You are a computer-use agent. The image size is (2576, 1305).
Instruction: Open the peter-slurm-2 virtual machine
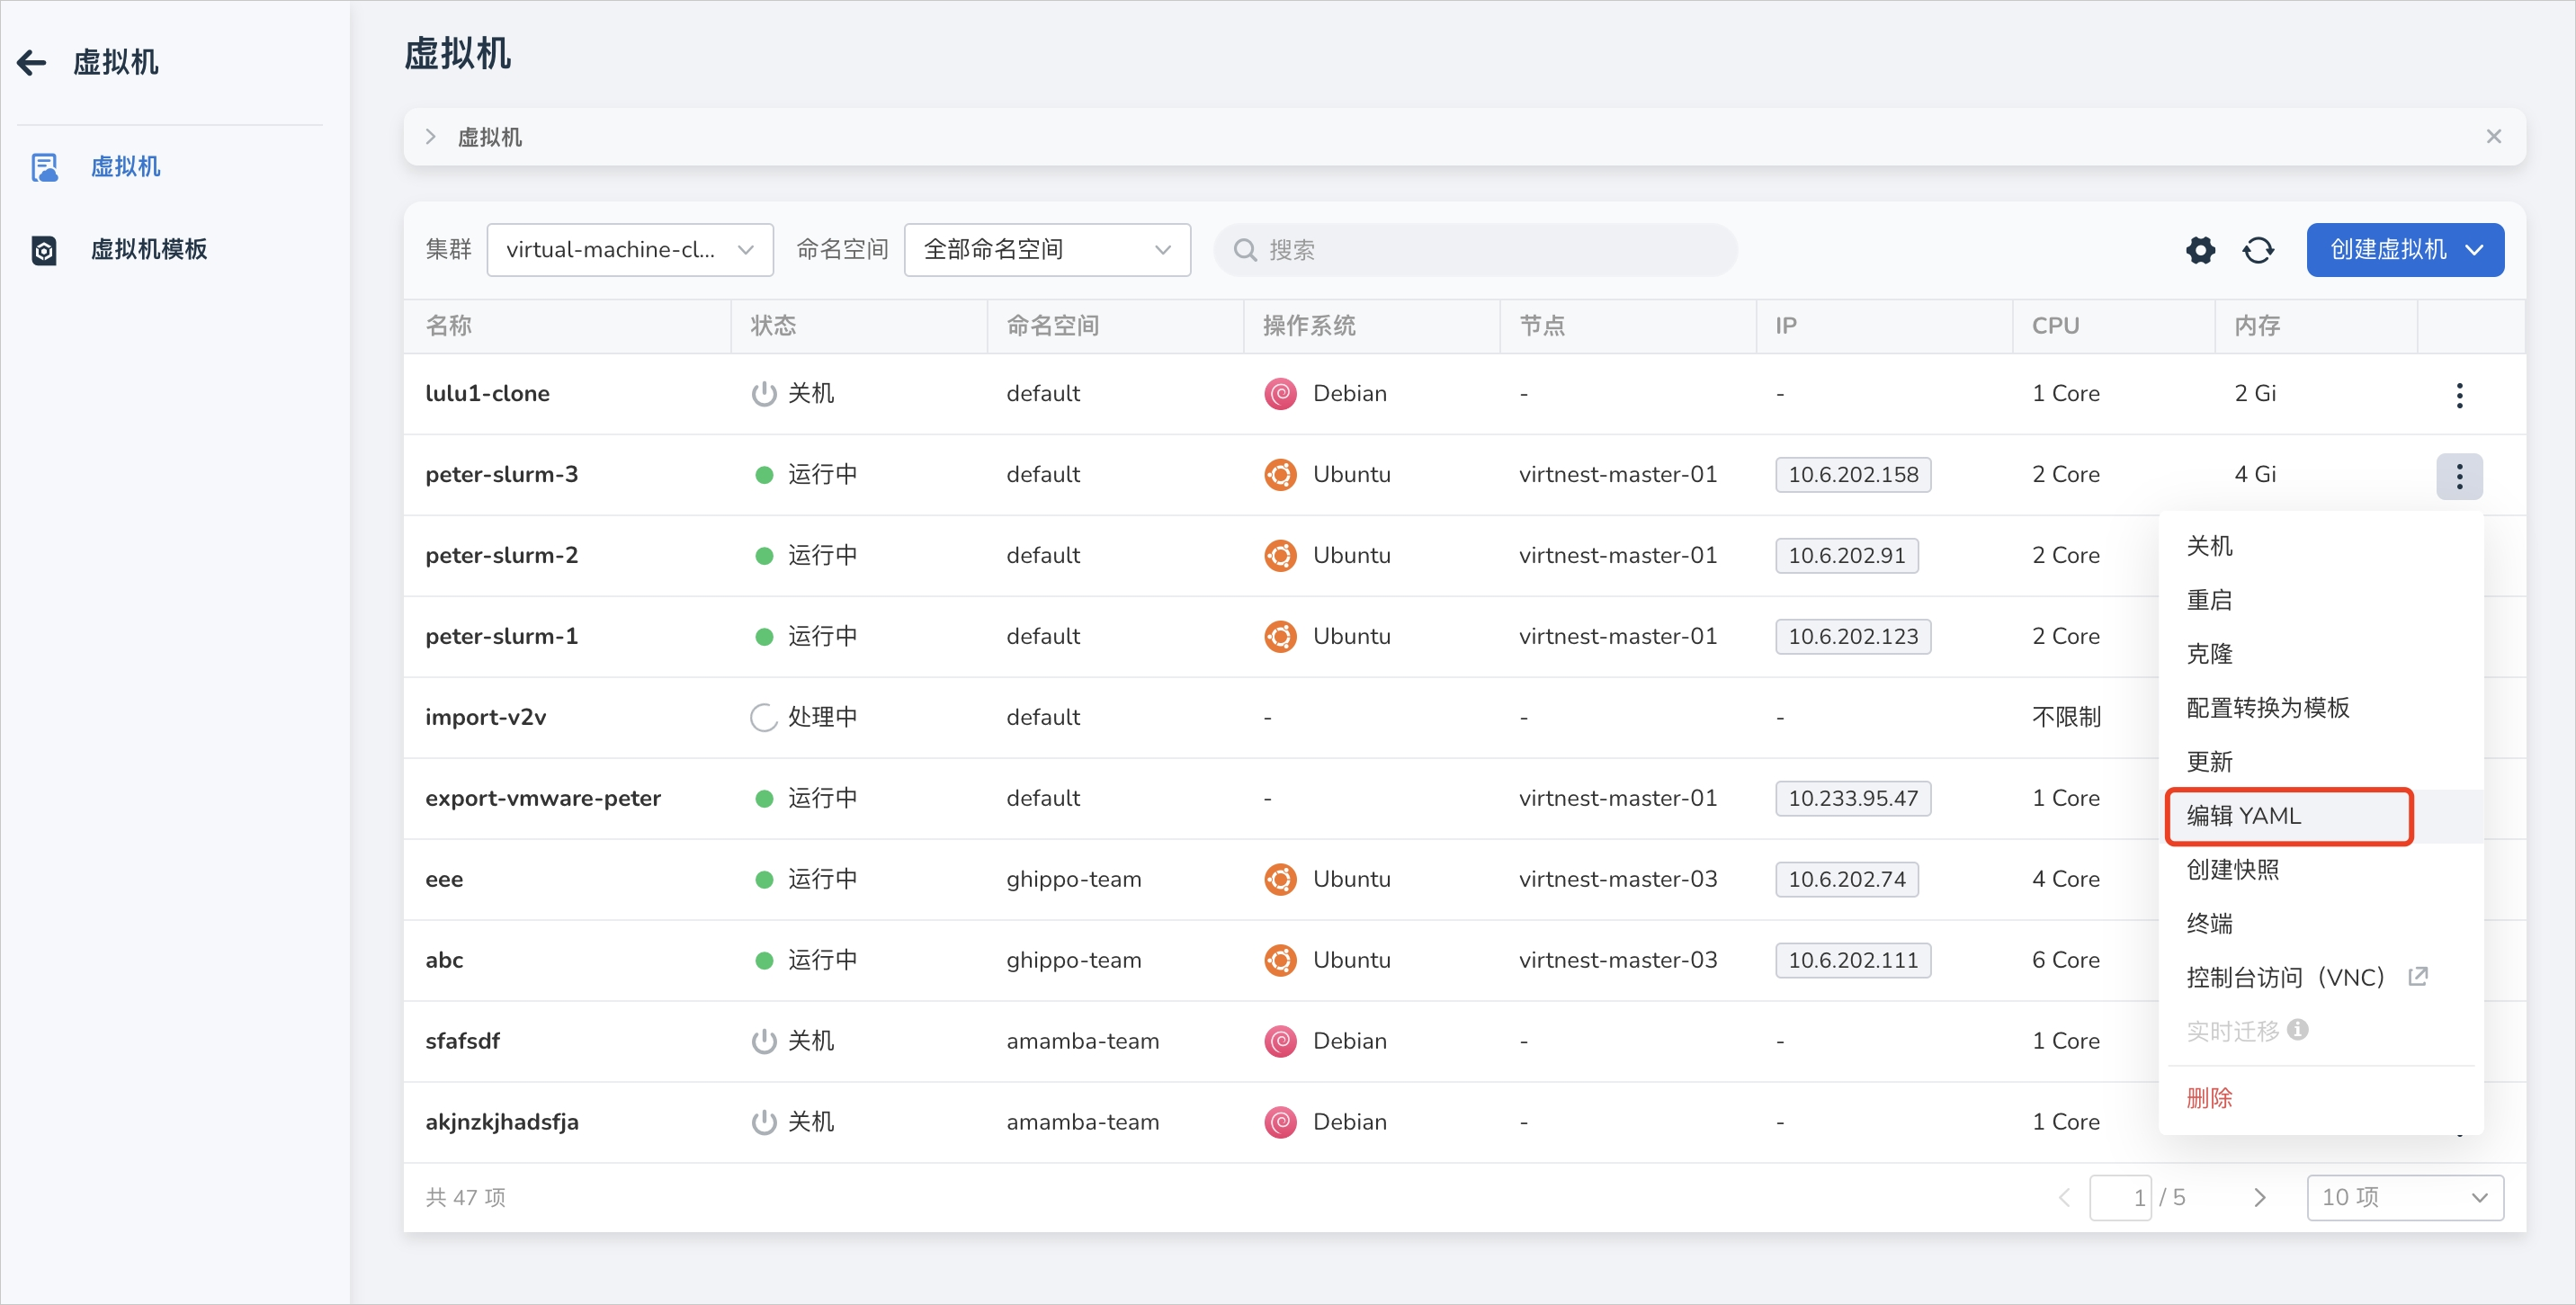(x=501, y=556)
